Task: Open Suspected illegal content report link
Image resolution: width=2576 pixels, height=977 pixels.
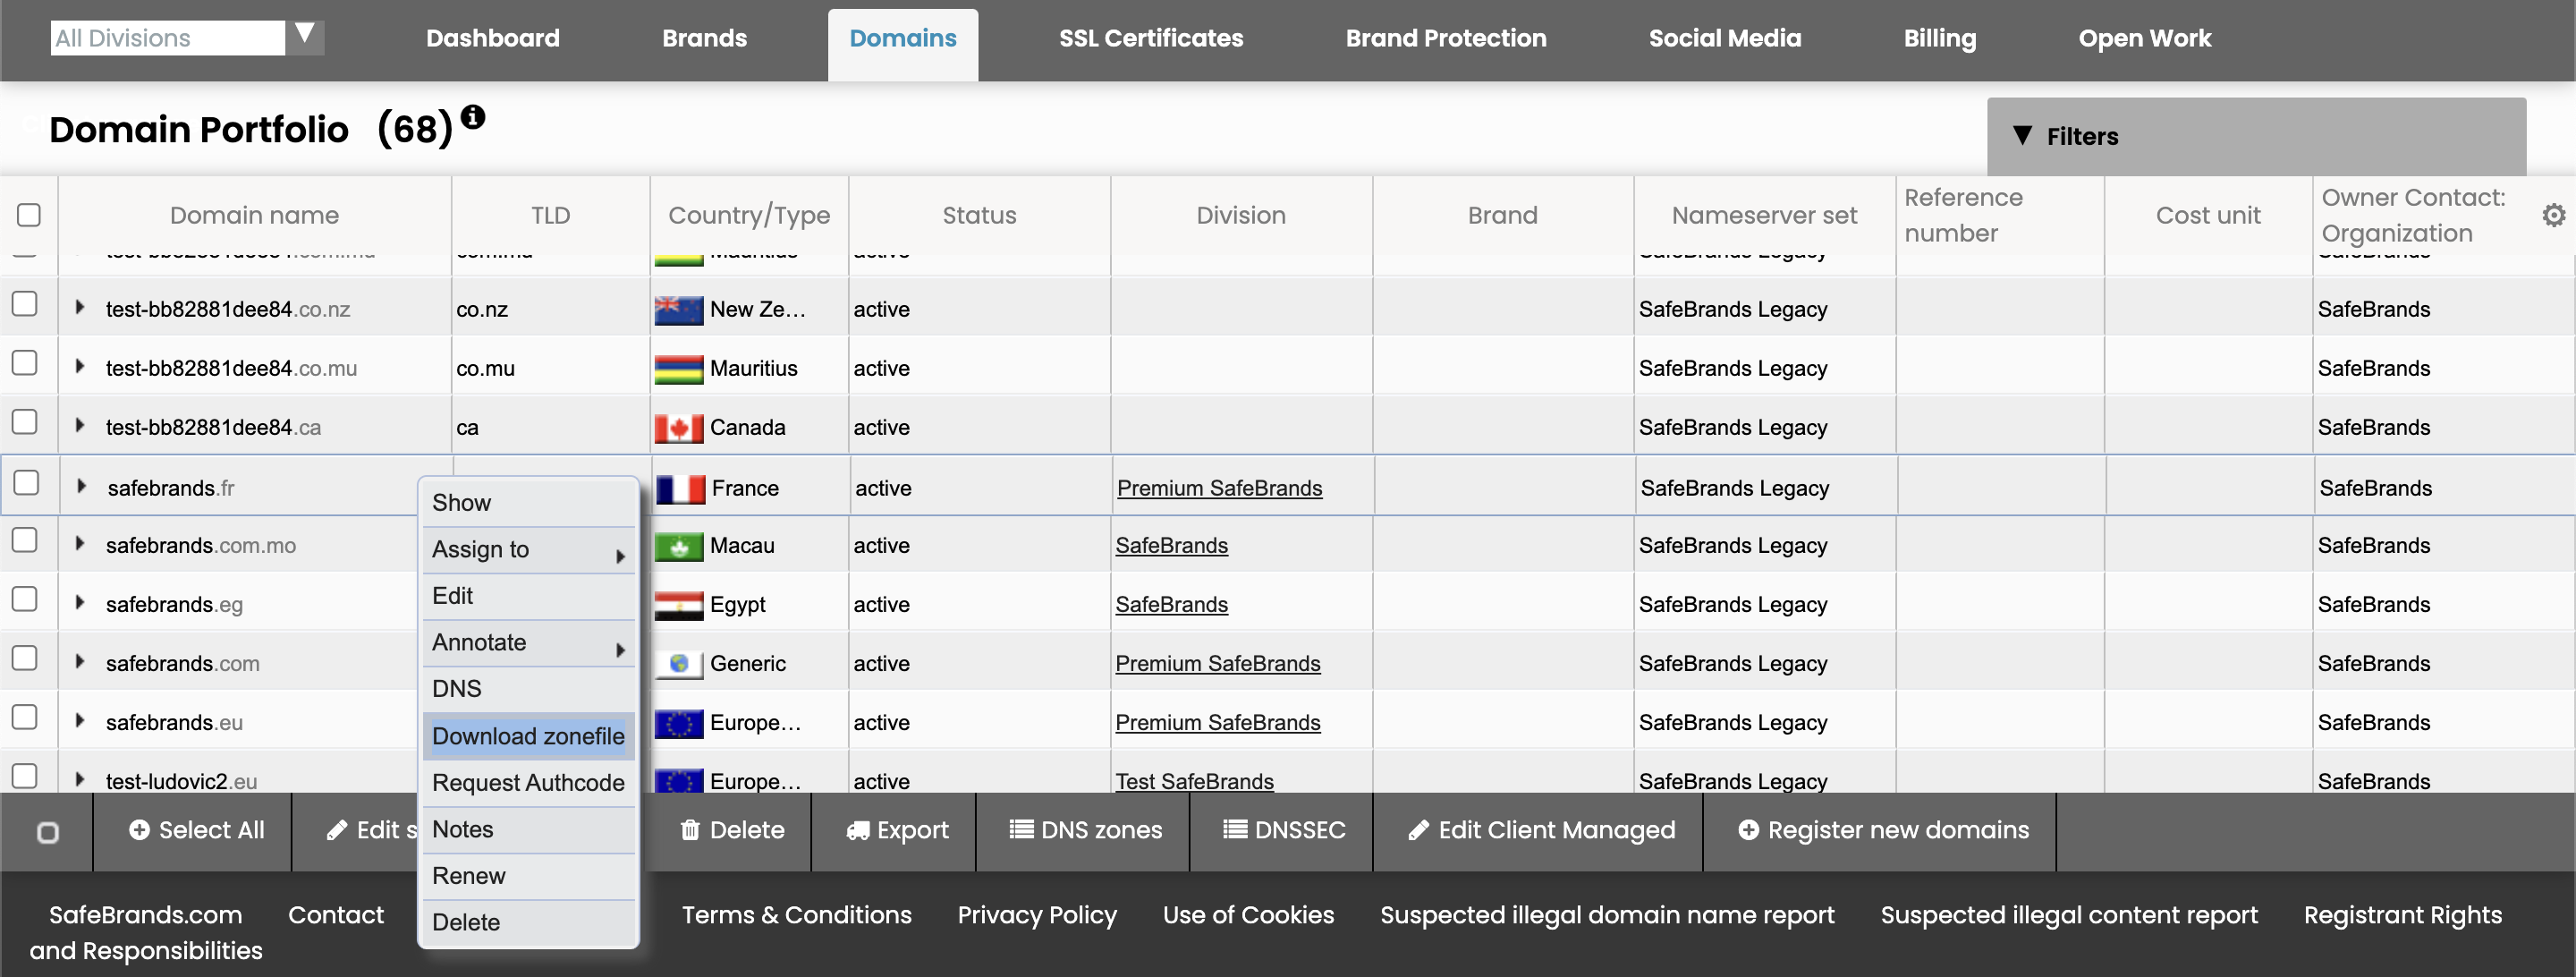Action: [x=2069, y=915]
